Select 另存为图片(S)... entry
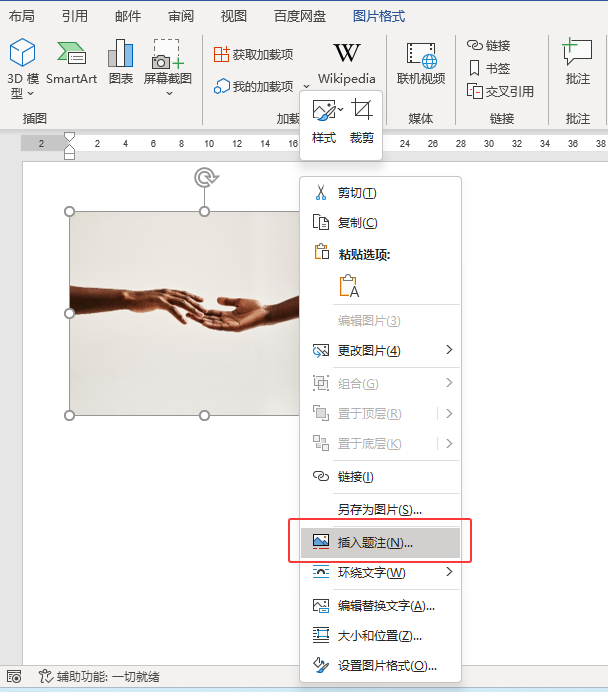 [380, 510]
